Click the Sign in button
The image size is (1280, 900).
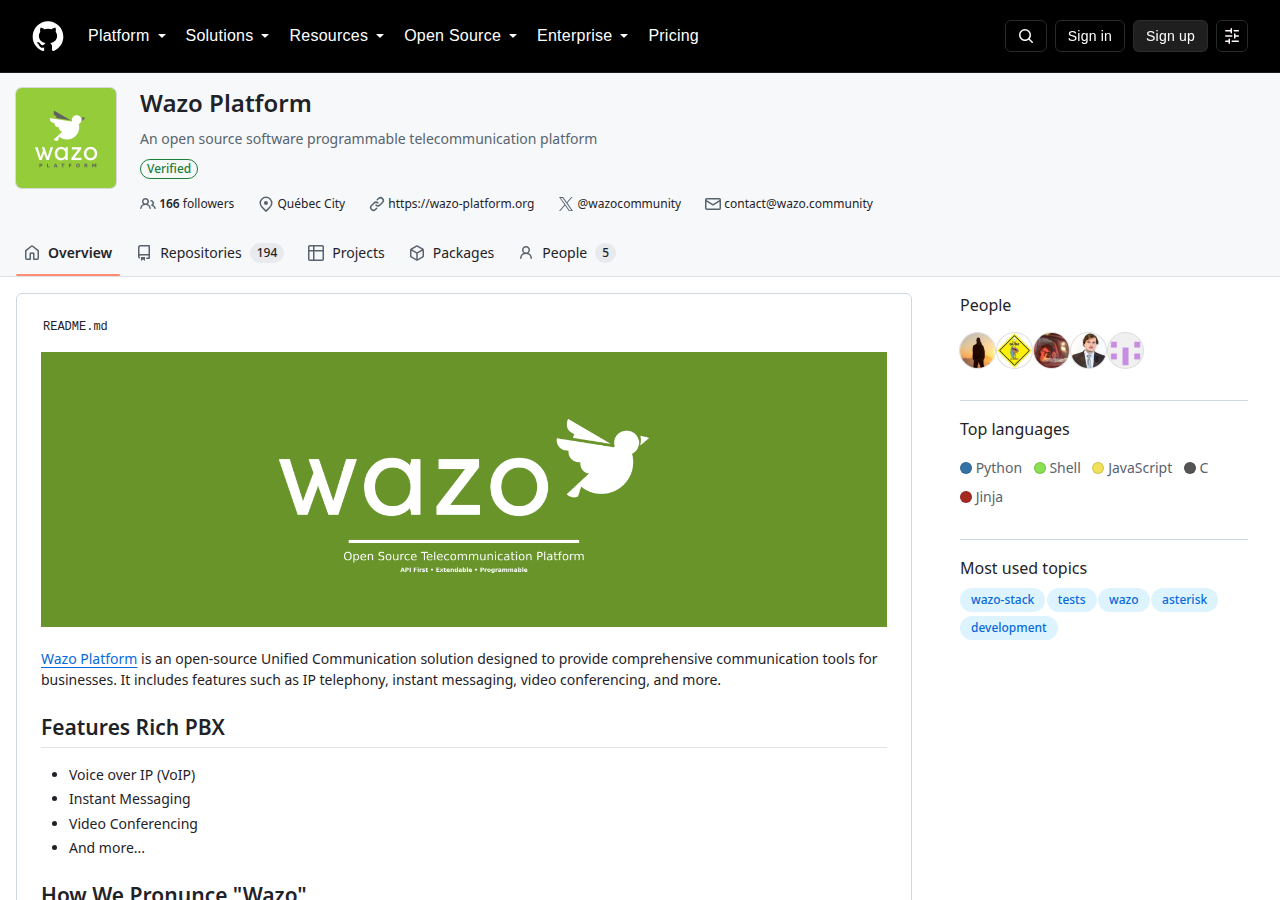coord(1089,36)
